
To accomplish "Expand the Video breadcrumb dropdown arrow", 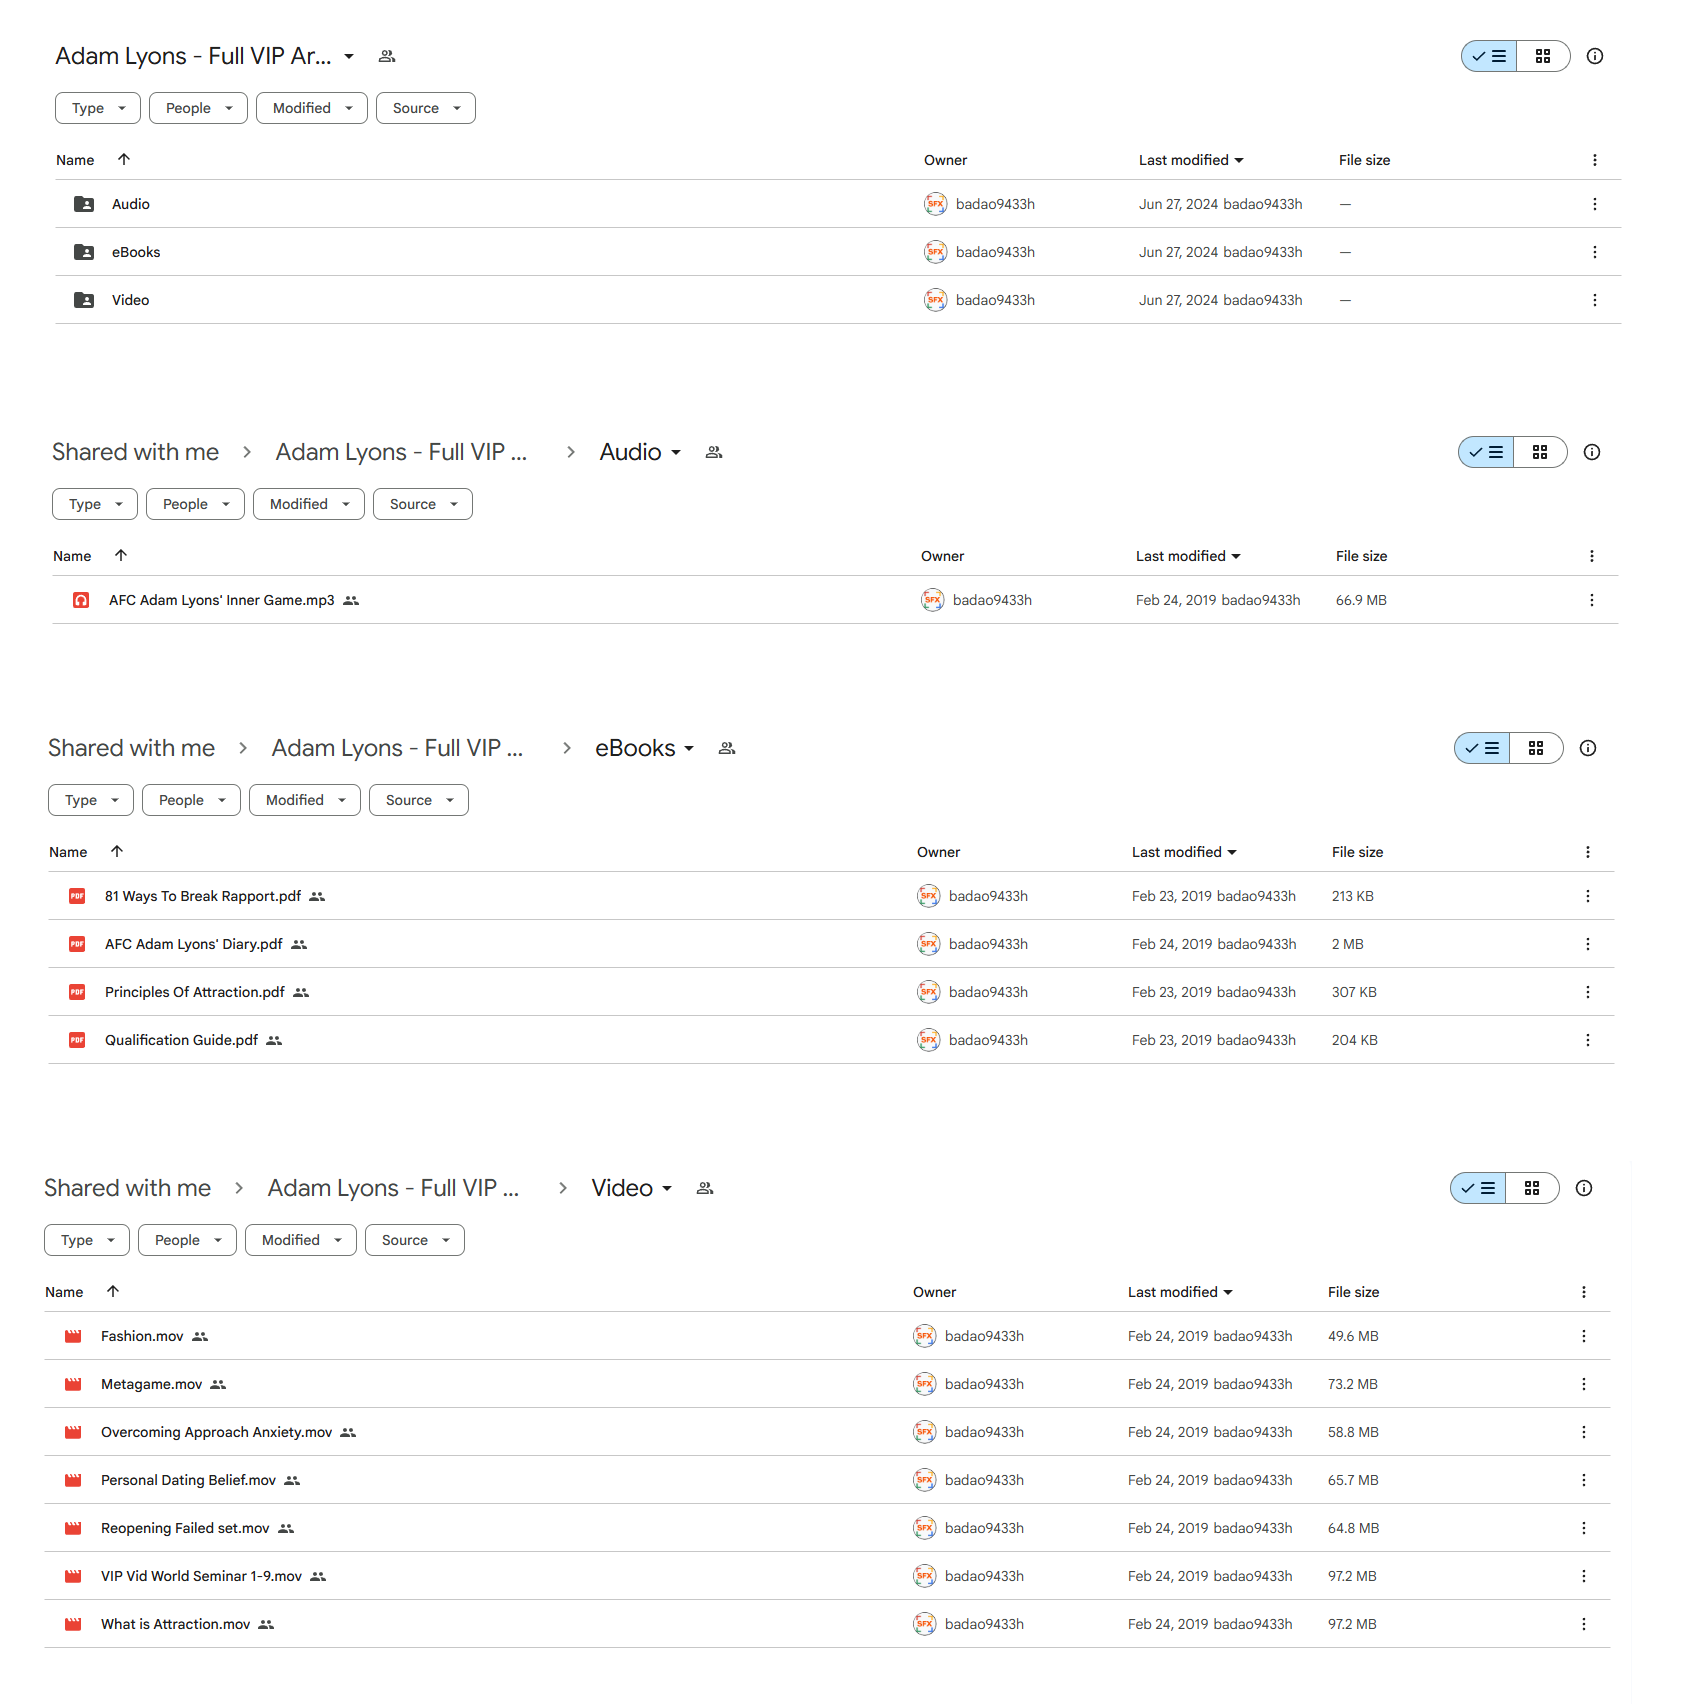I will point(667,1188).
